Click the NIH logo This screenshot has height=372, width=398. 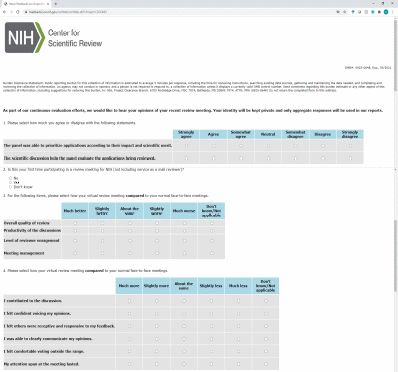click(25, 37)
